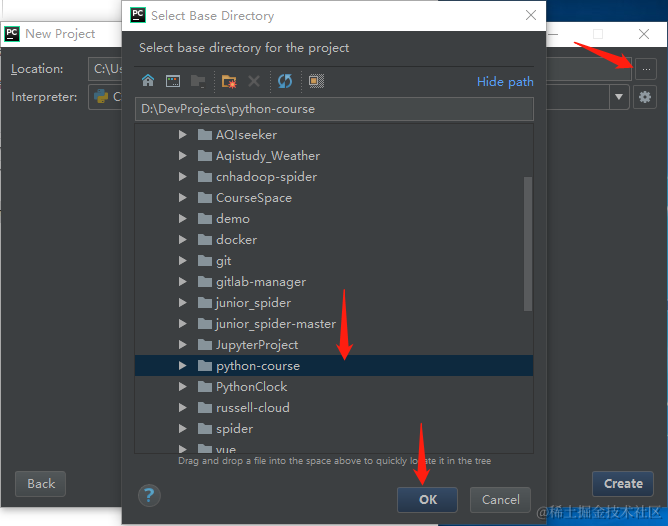Select the junior_spider folder name
The image size is (668, 526).
pos(253,303)
